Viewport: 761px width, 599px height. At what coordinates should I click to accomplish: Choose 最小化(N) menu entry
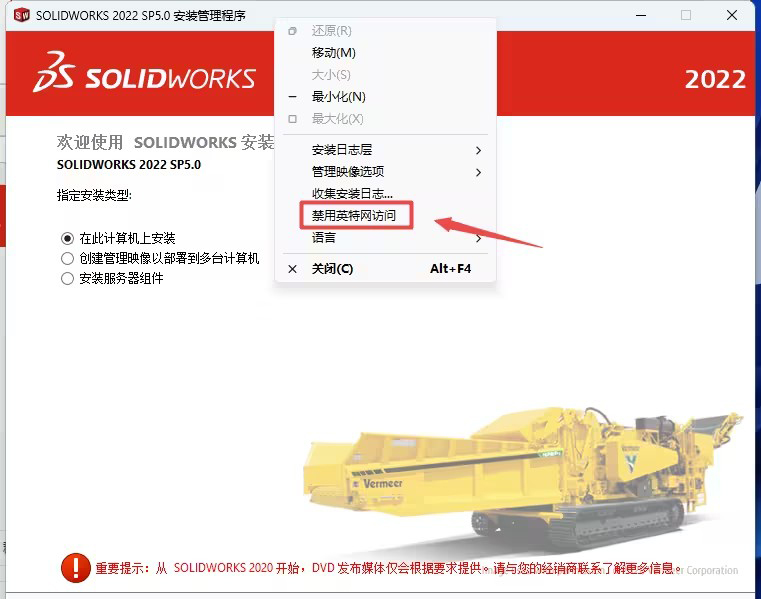point(385,97)
